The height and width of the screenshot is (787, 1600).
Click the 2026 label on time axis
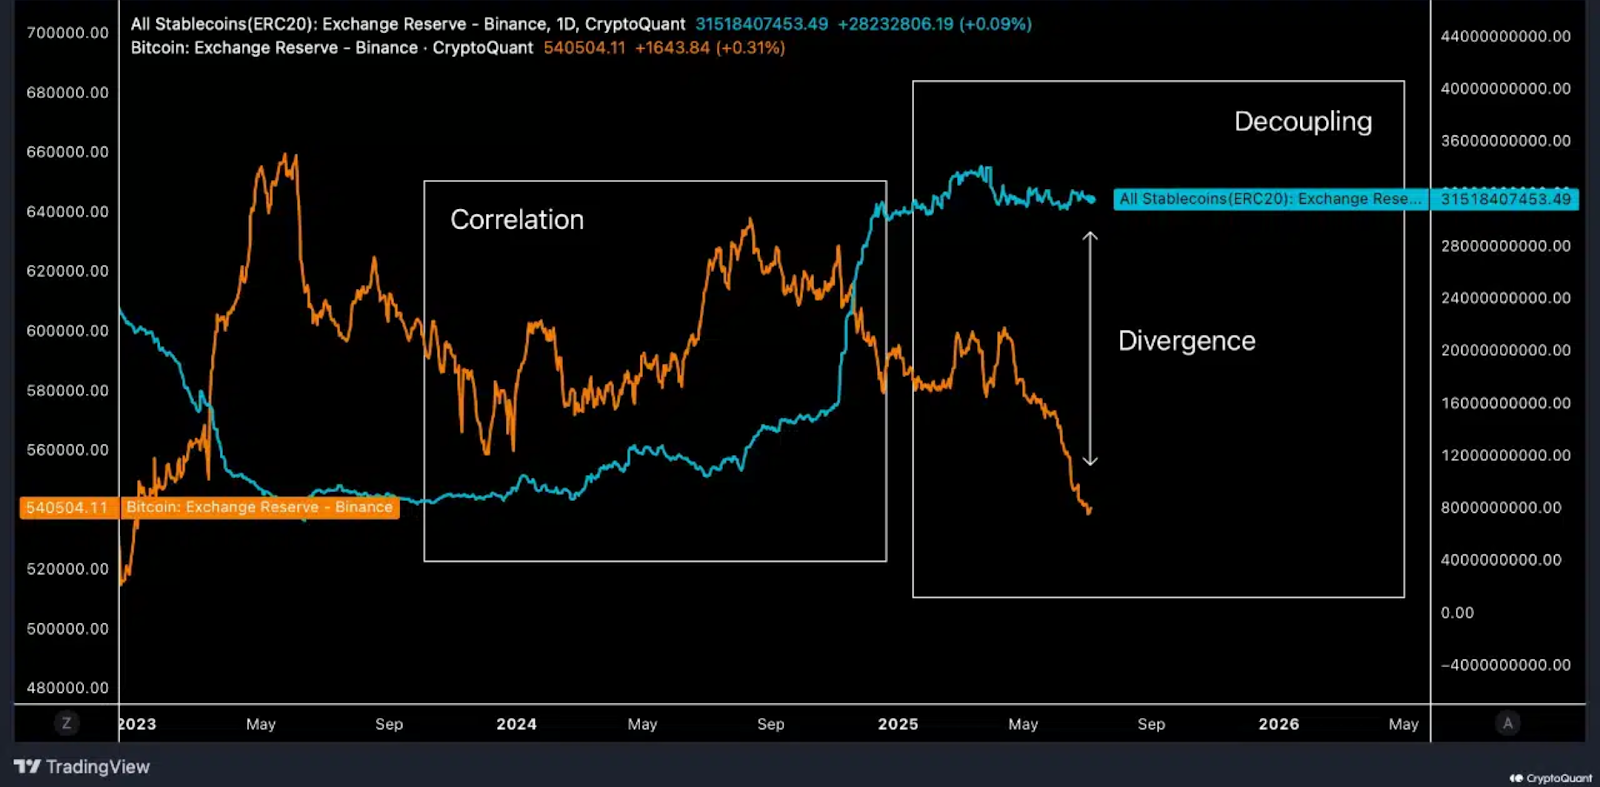(1278, 724)
